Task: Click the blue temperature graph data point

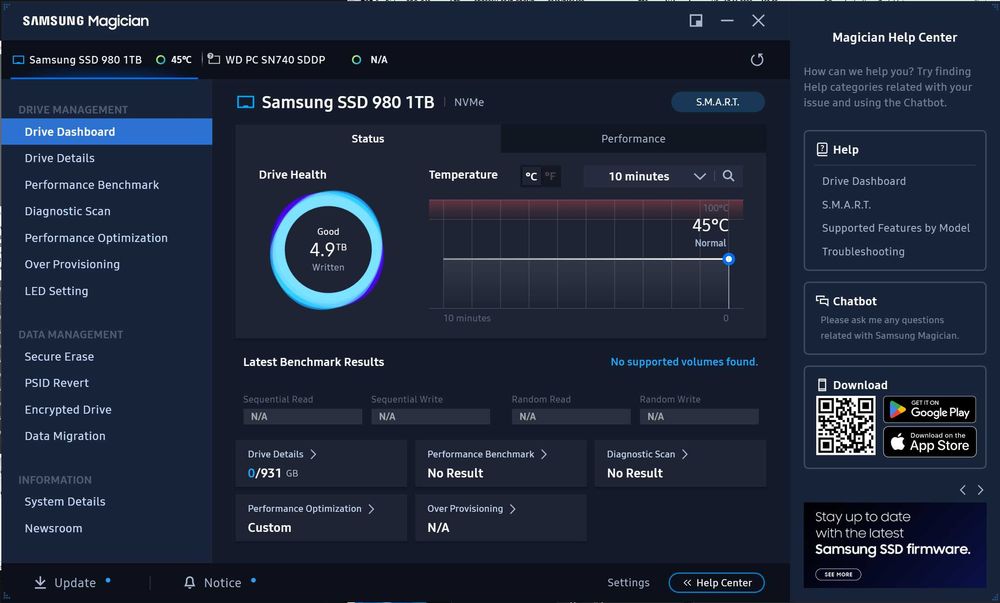Action: (728, 259)
